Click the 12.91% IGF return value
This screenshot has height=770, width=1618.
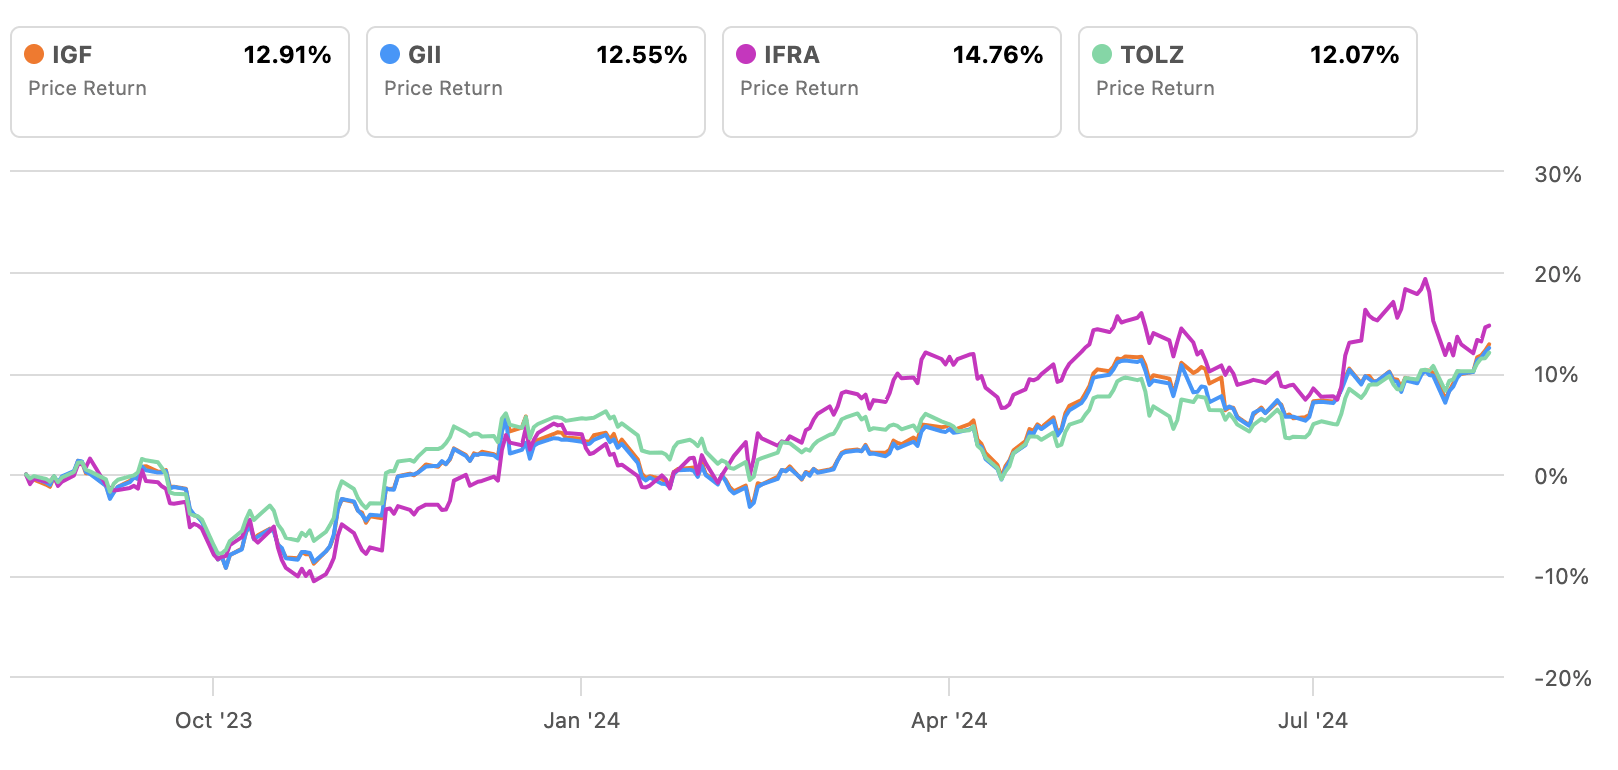[287, 55]
